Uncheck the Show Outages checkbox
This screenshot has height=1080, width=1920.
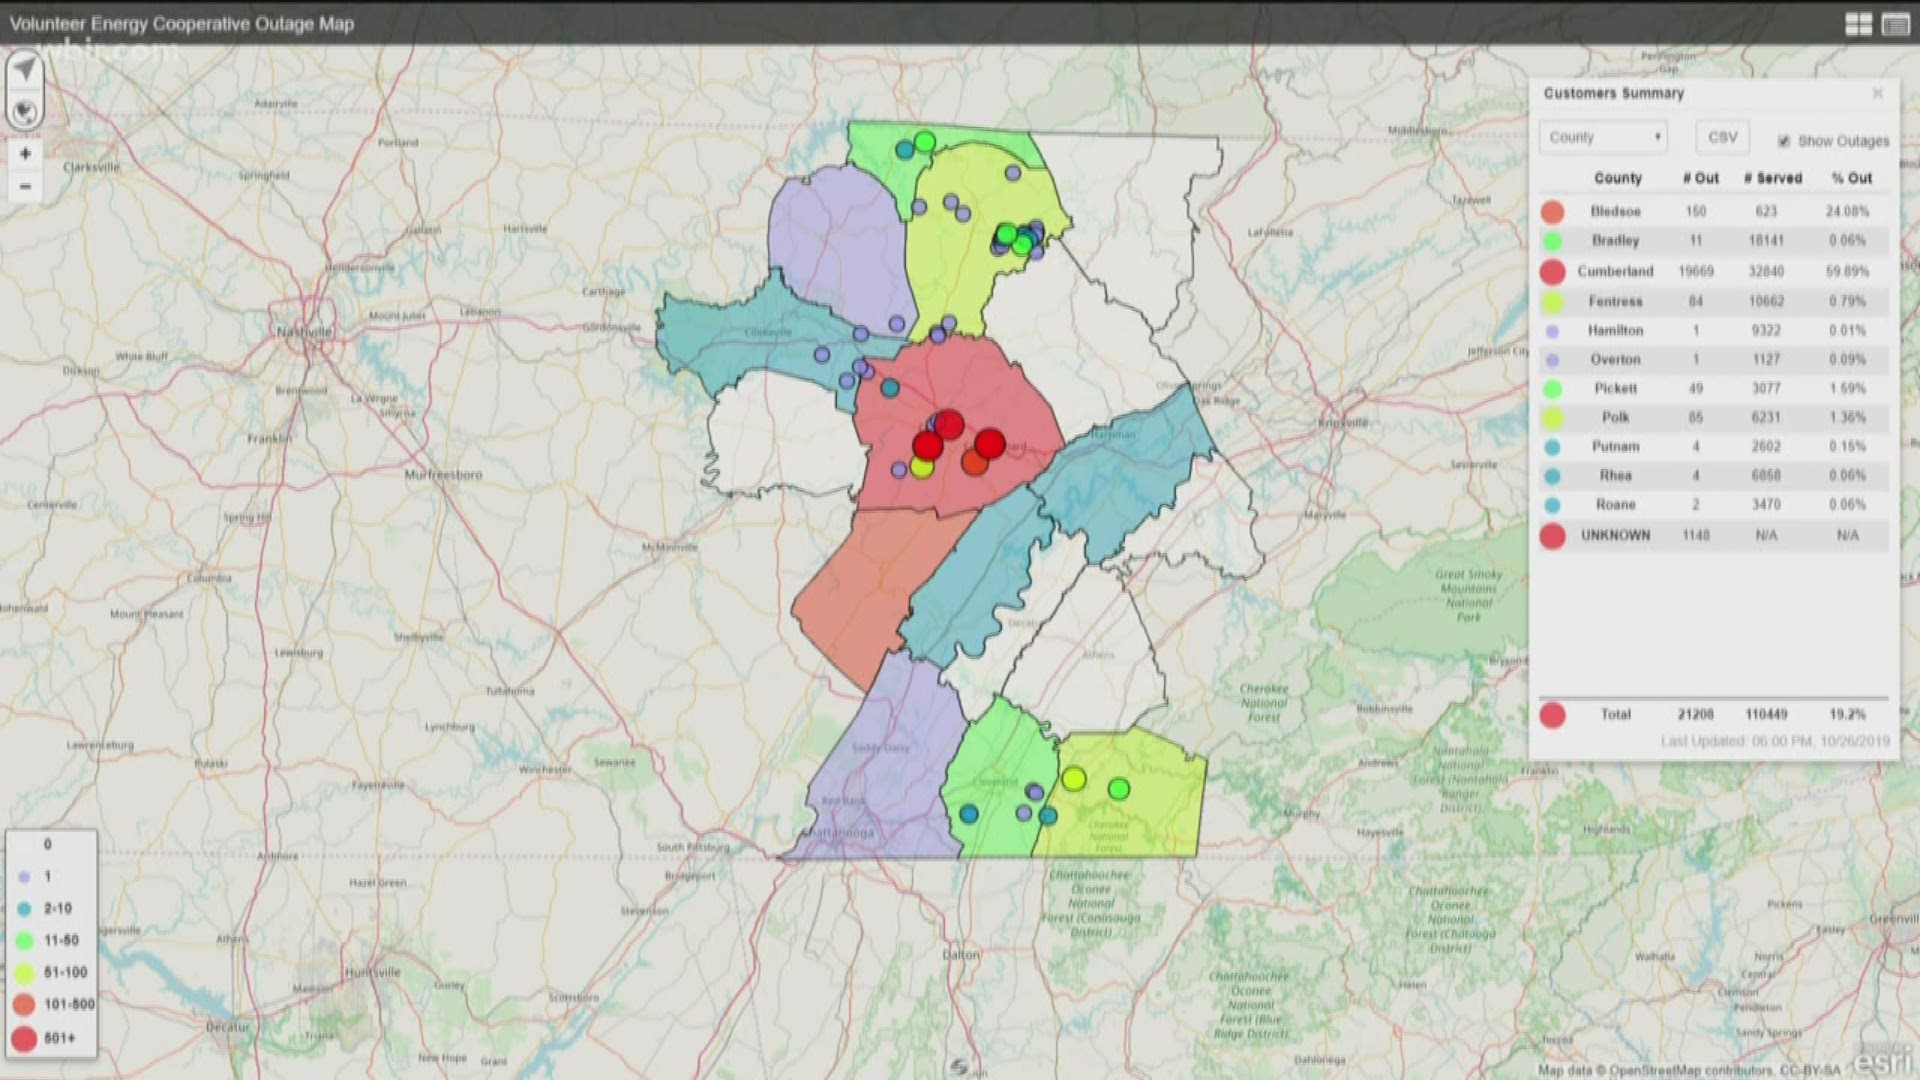tap(1784, 141)
